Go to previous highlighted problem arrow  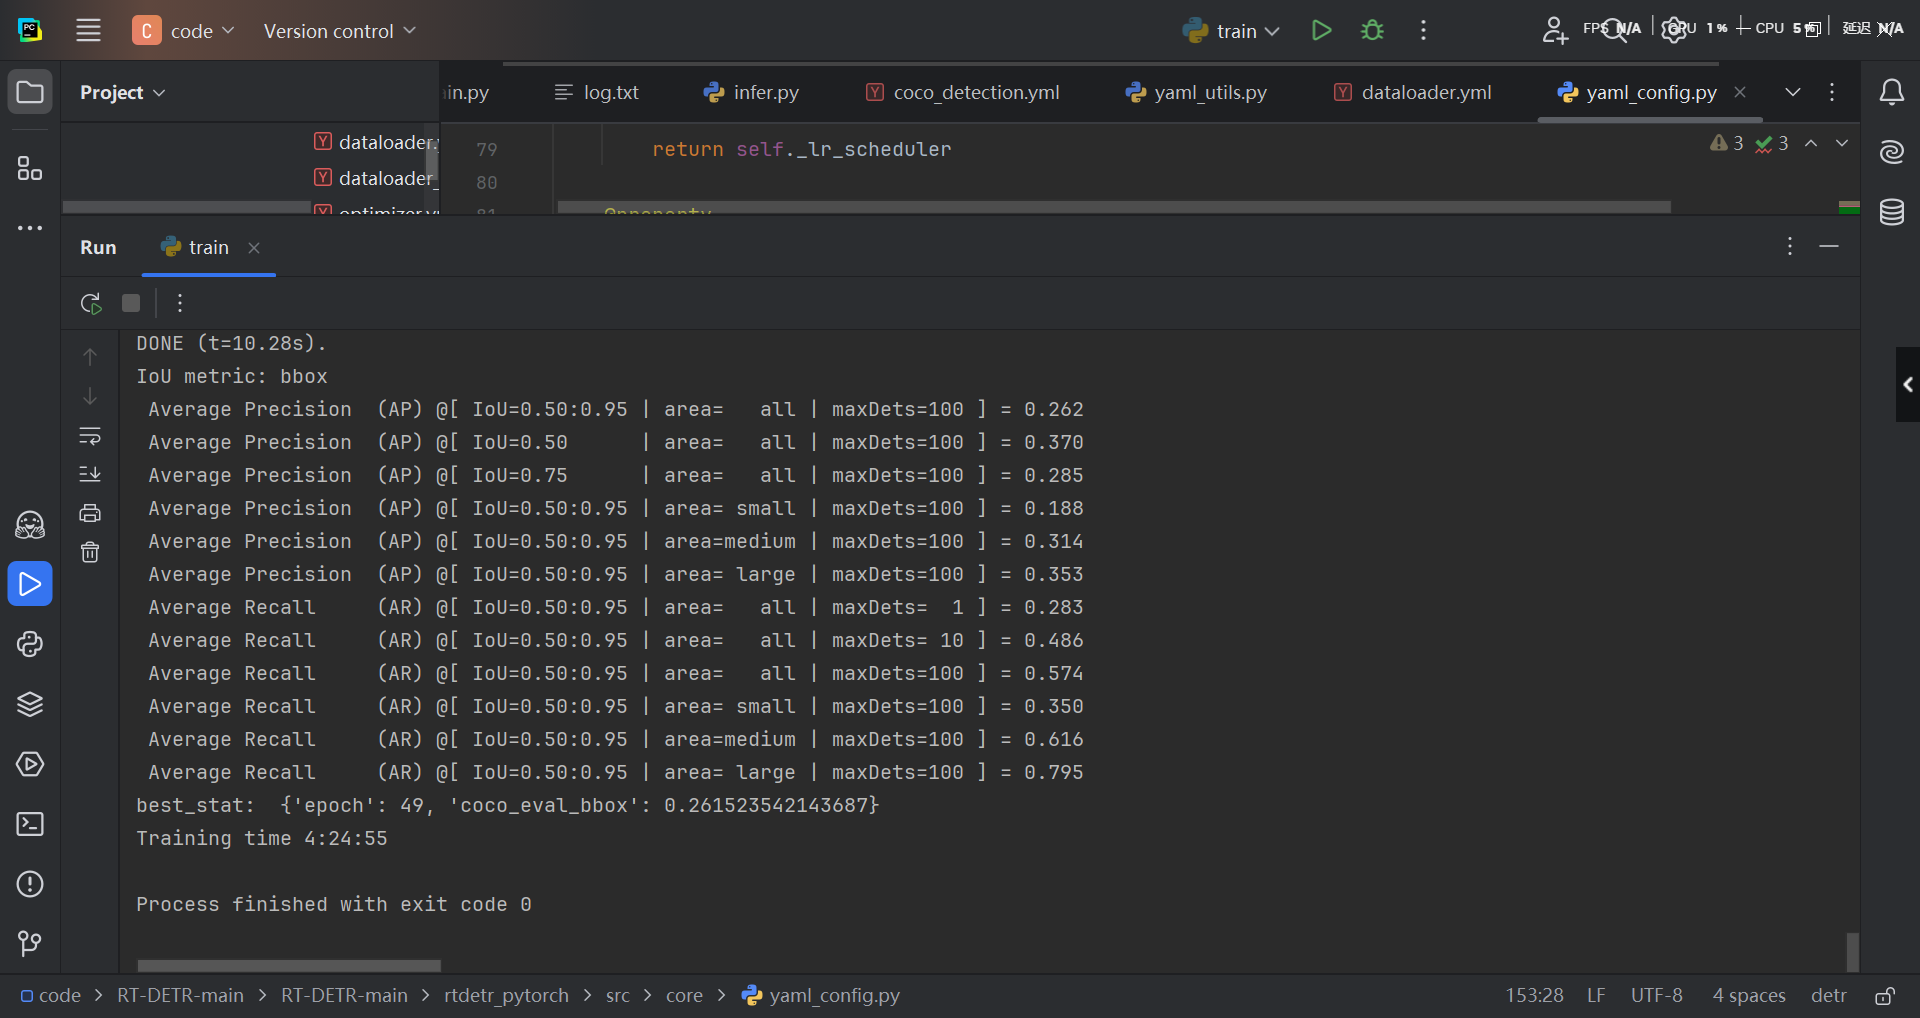point(1811,143)
